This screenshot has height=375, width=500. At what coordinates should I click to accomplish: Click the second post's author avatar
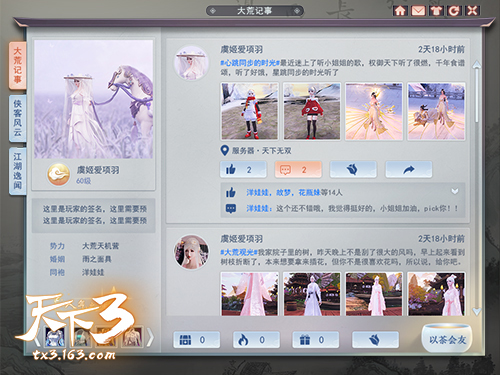coord(191,252)
